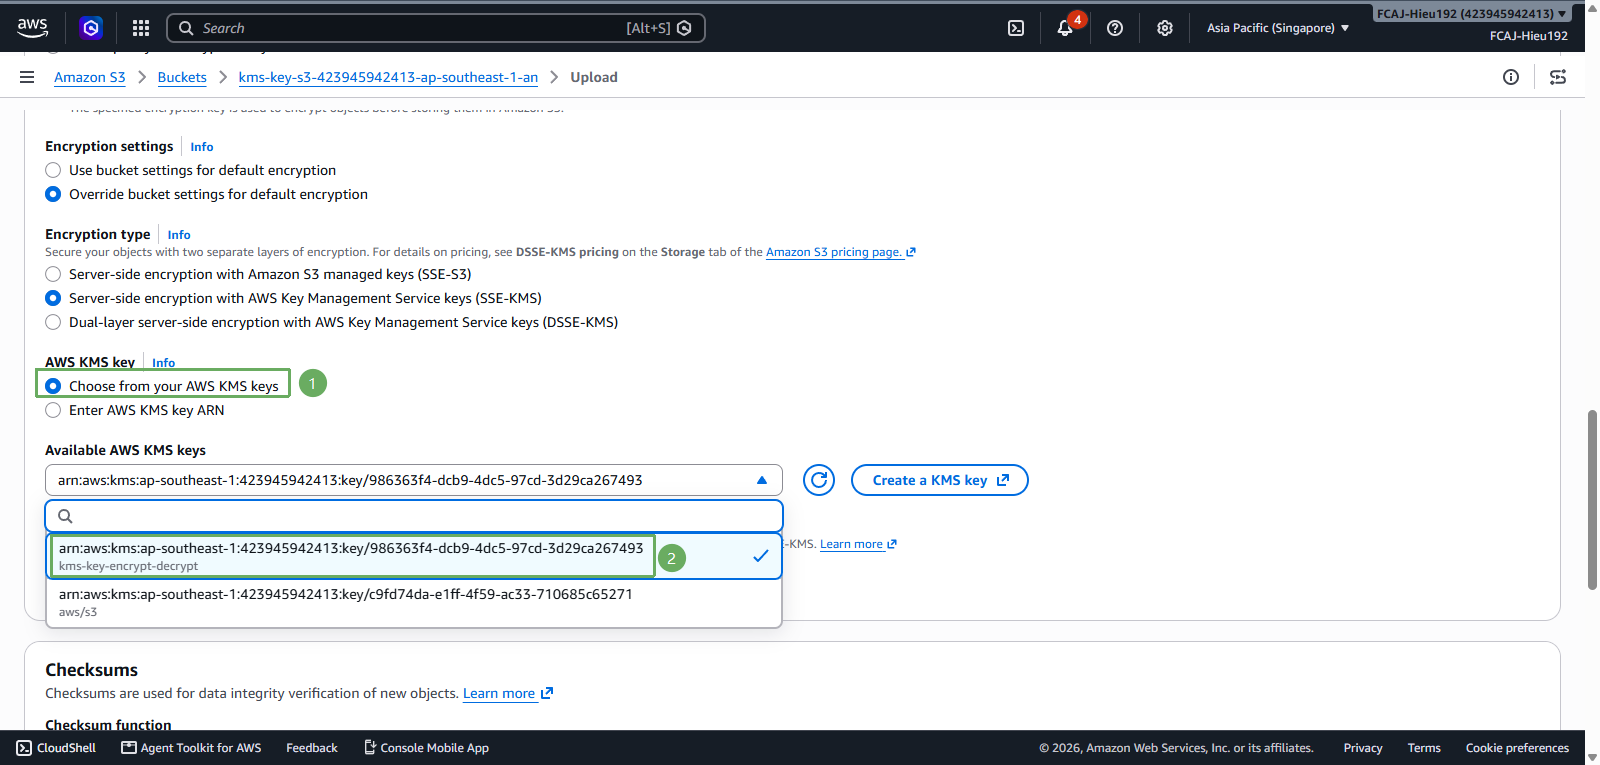Toggle the side navigation hamburger menu
The height and width of the screenshot is (765, 1600).
(x=27, y=77)
